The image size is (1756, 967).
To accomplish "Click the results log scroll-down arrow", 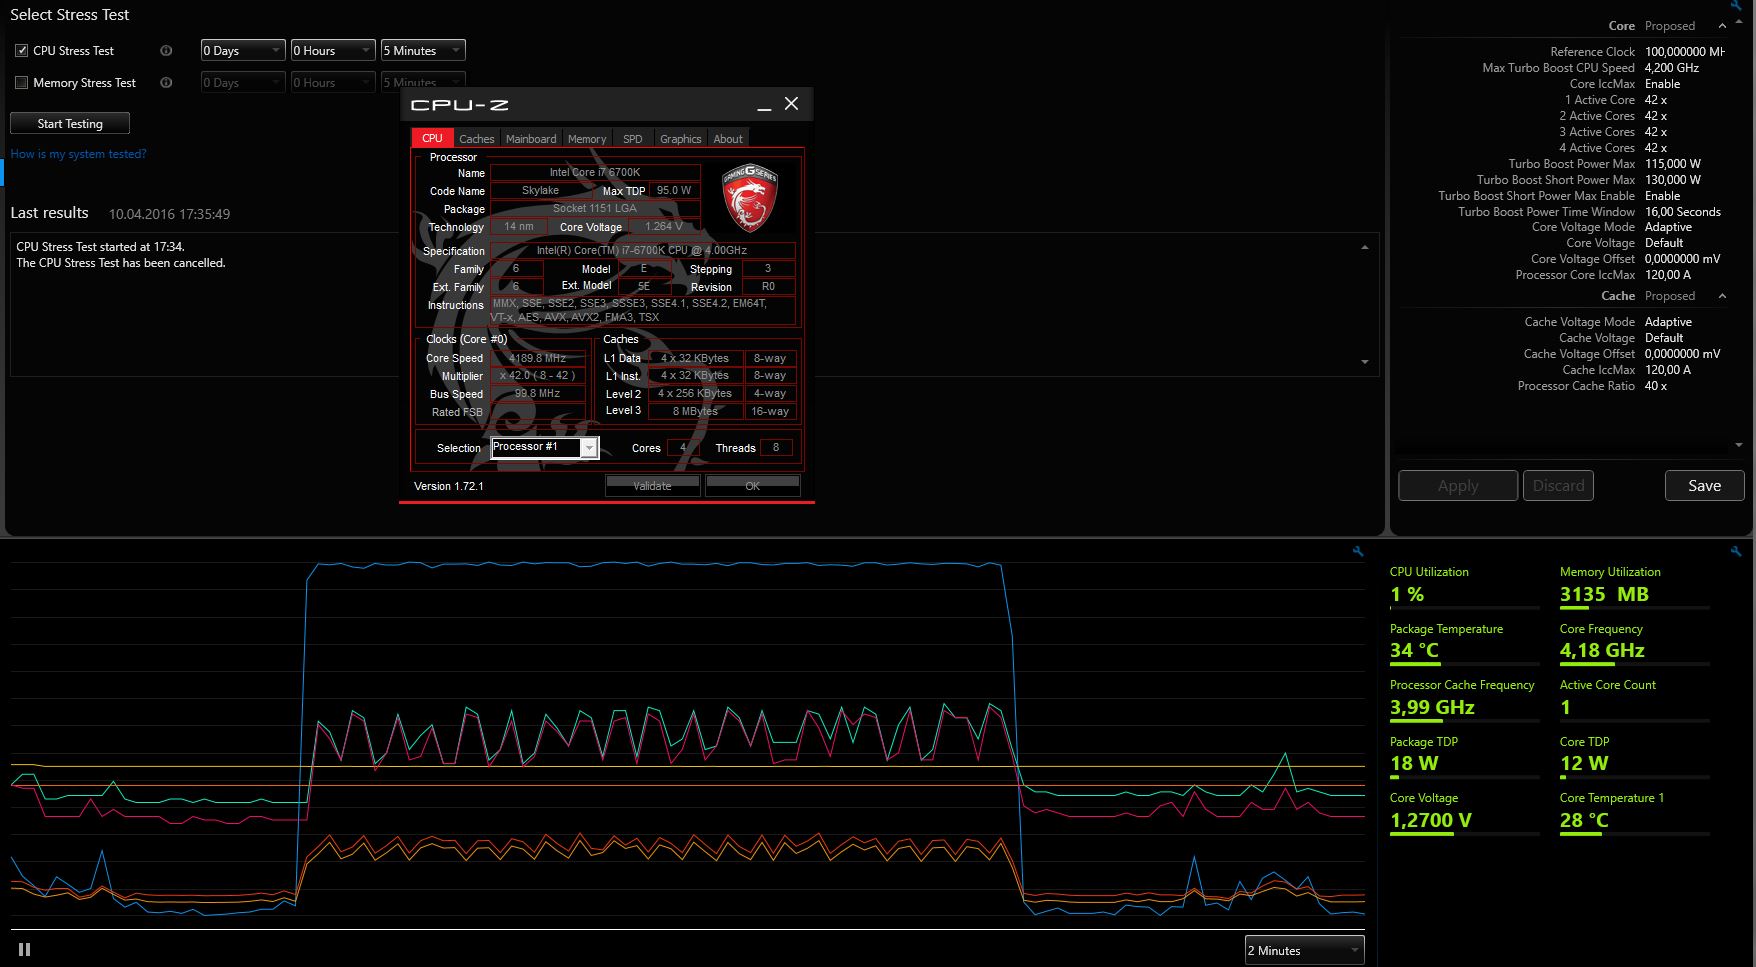I will point(1365,362).
